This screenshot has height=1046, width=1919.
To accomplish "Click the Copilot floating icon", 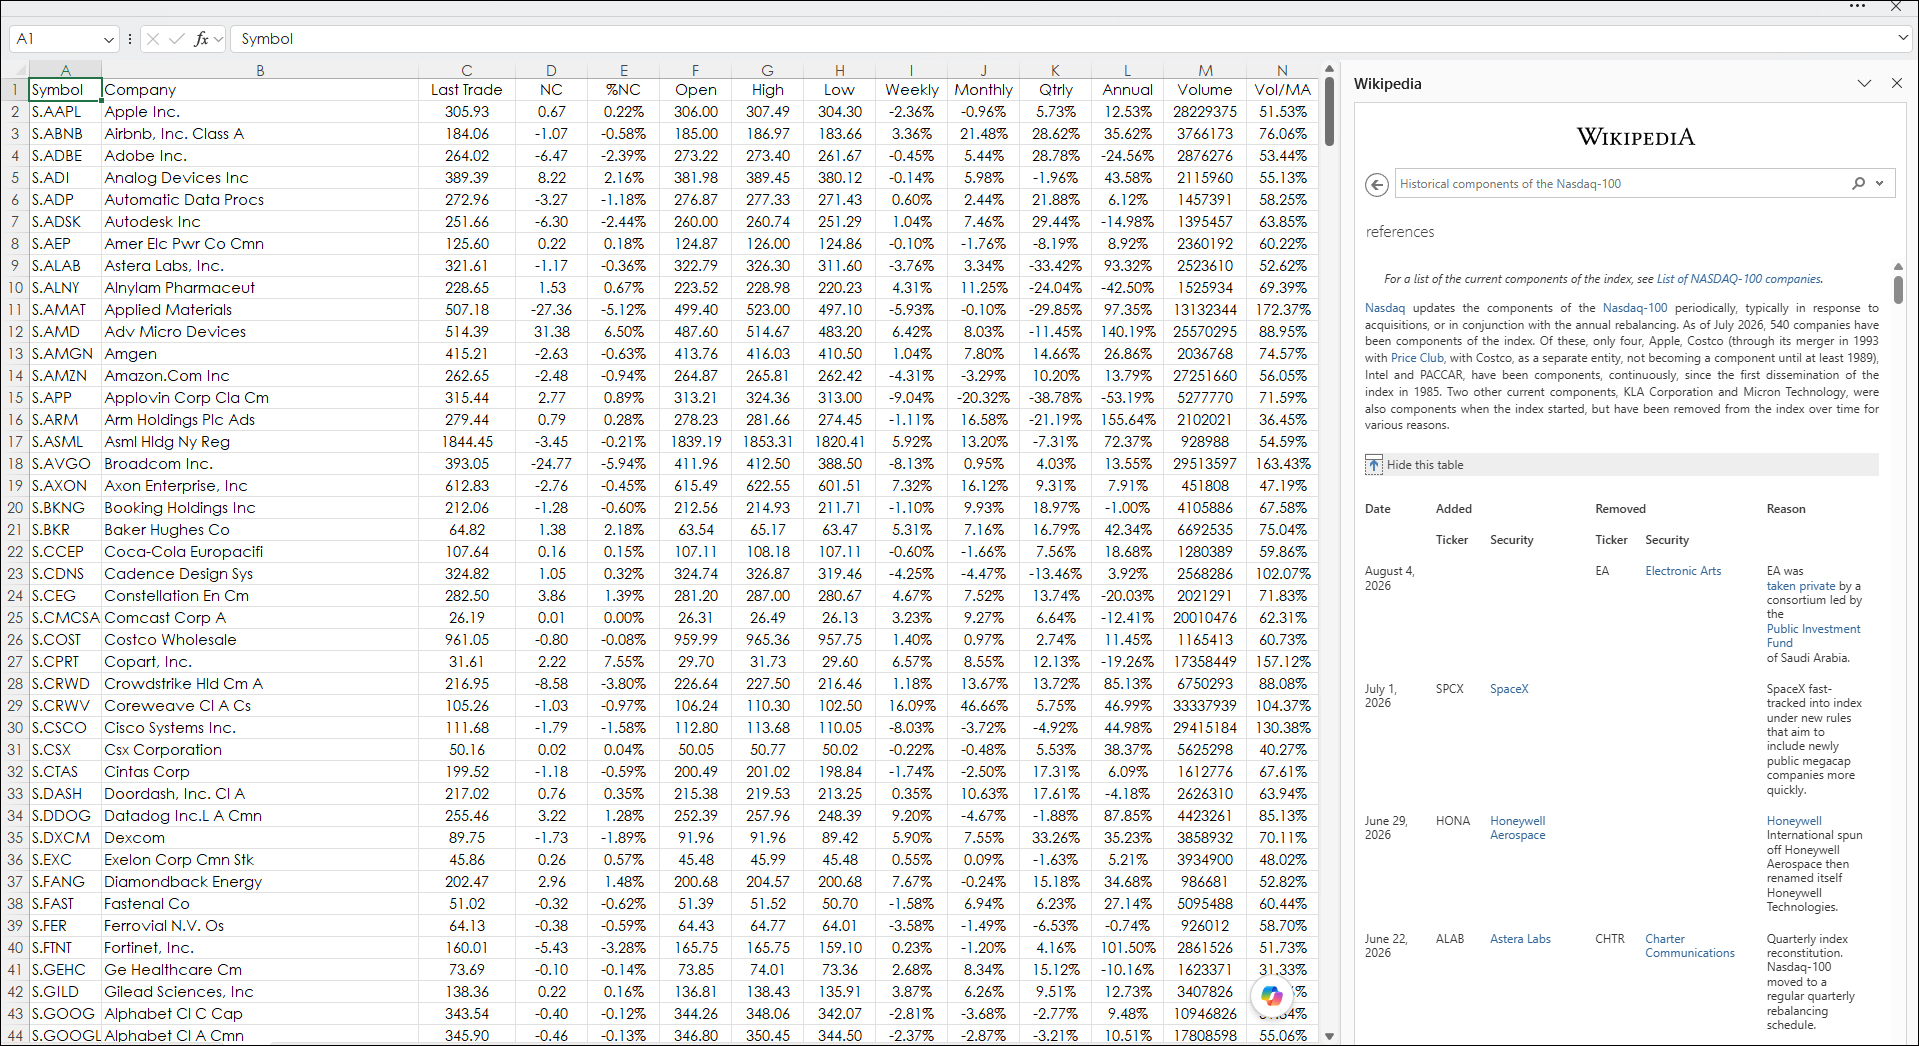I will (x=1271, y=995).
